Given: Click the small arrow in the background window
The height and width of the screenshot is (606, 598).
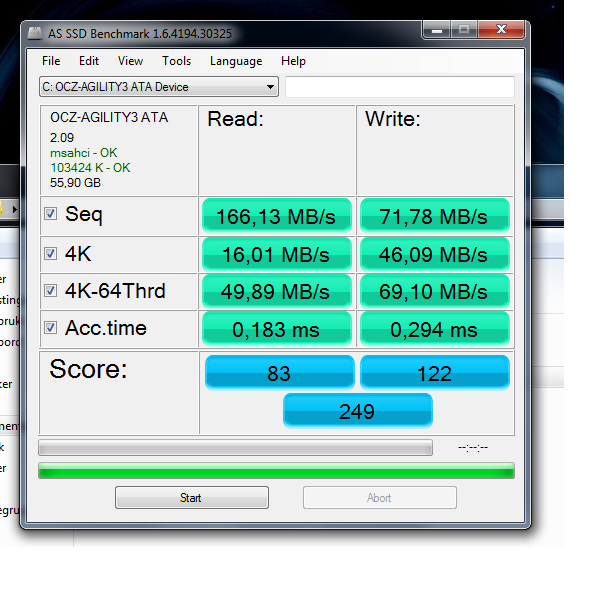Looking at the screenshot, I should [x=14, y=209].
